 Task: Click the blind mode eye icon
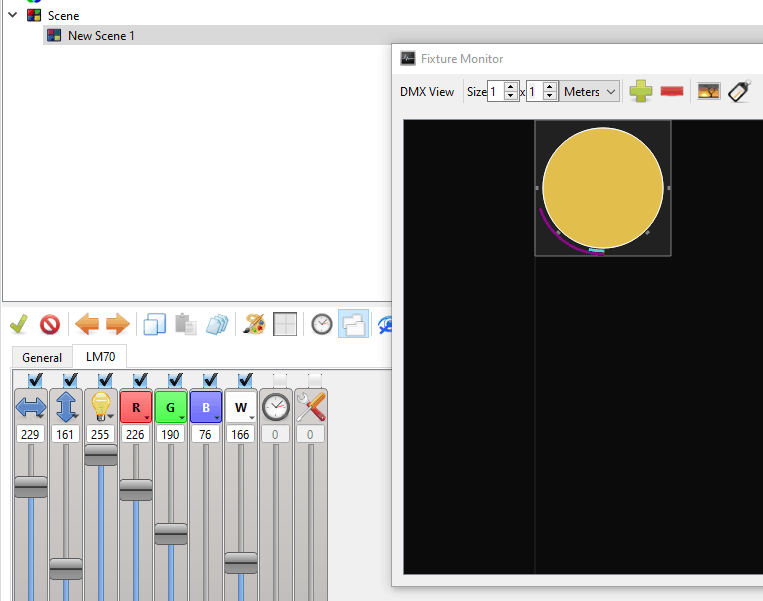pyautogui.click(x=385, y=324)
